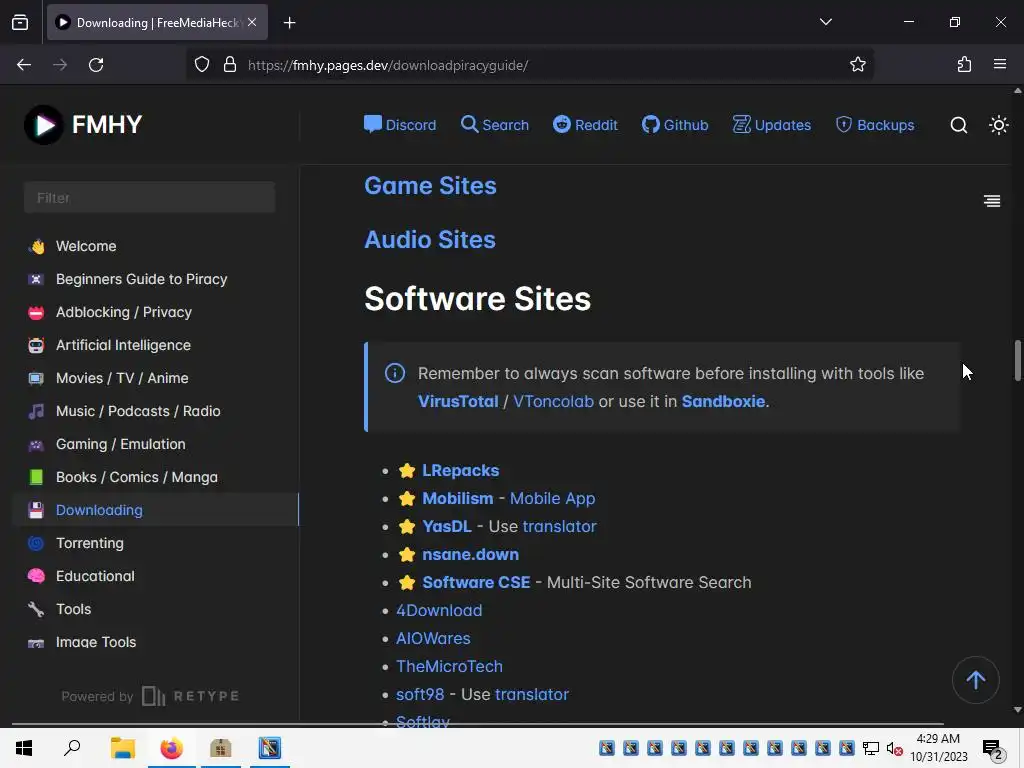Open Windows taskbar search
Image resolution: width=1024 pixels, height=768 pixels.
tap(72, 748)
